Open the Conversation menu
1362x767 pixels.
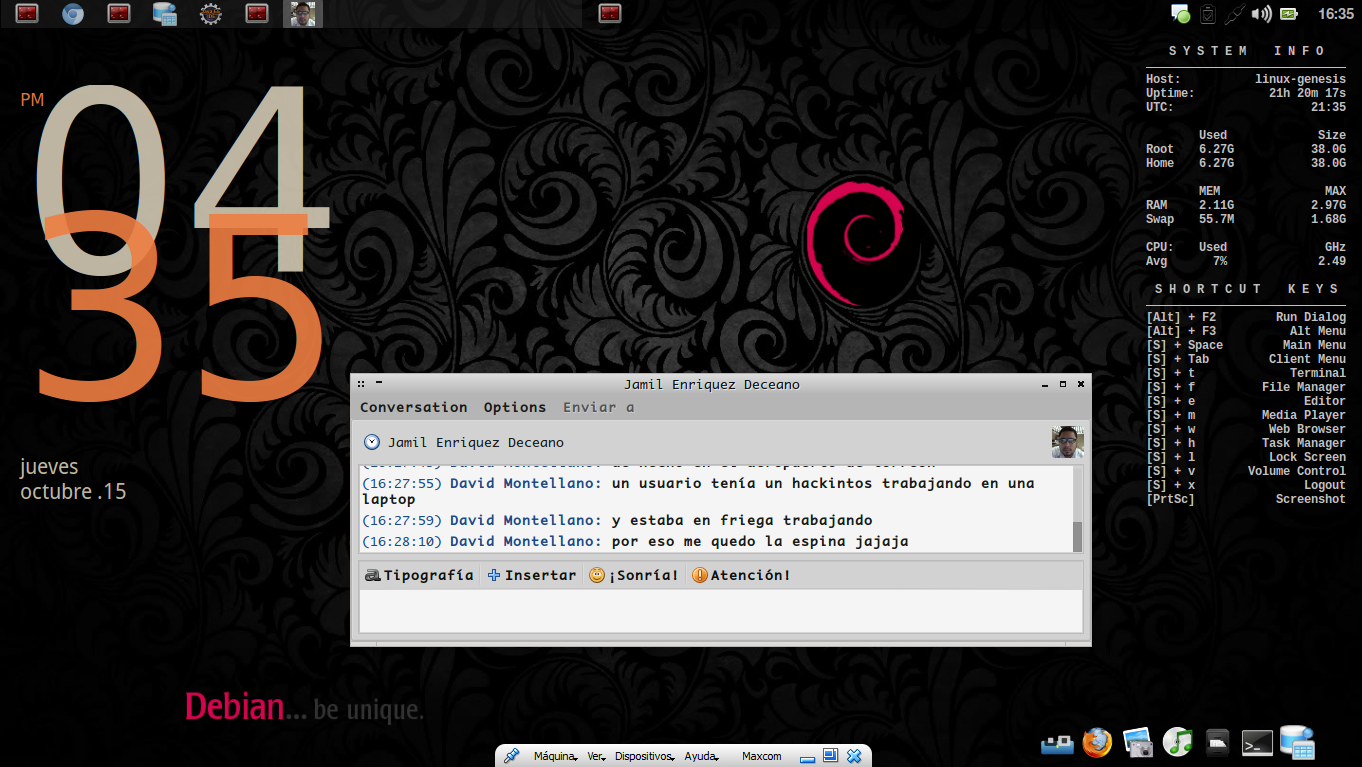[x=414, y=407]
